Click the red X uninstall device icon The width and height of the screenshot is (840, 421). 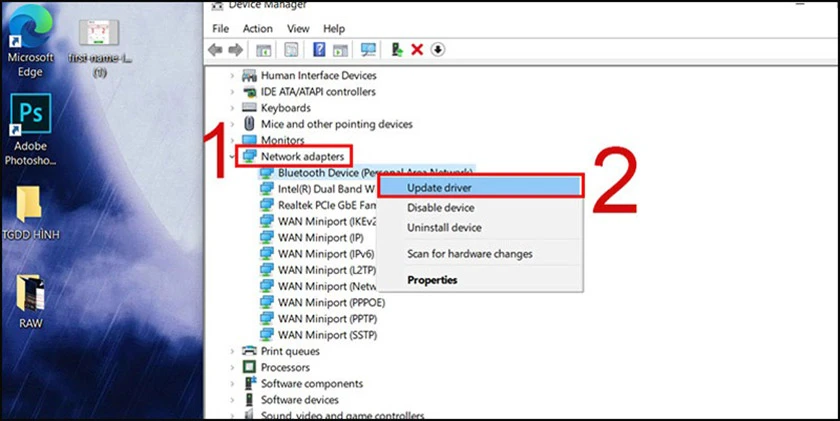tap(417, 50)
